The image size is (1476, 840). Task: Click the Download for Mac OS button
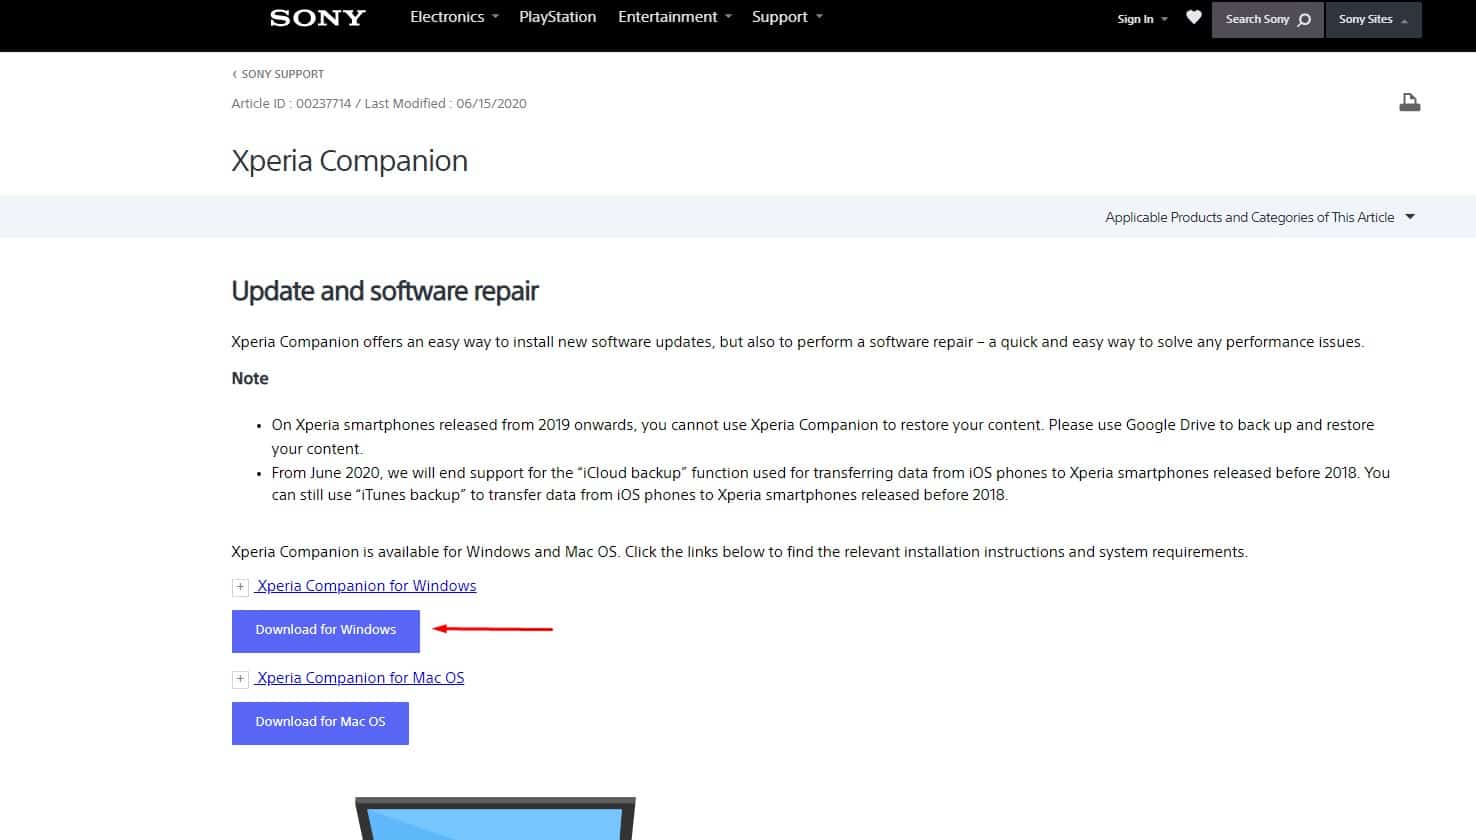pyautogui.click(x=320, y=722)
